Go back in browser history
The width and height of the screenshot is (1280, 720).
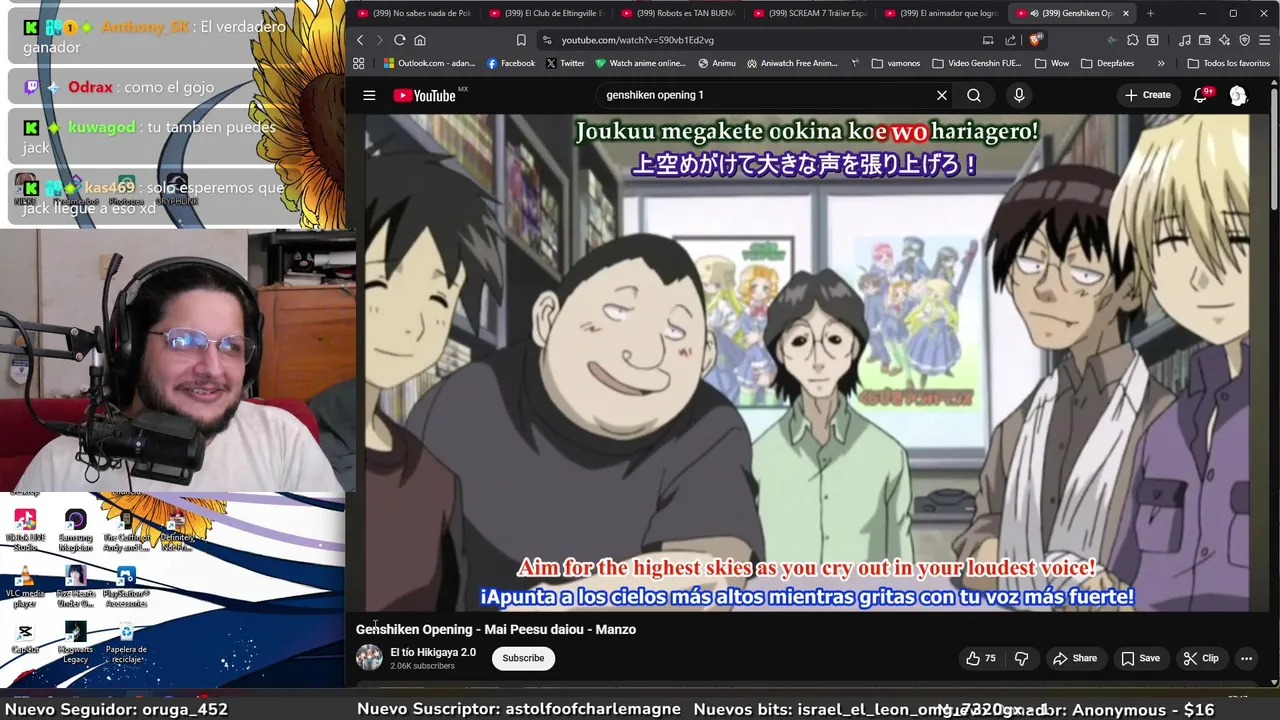[360, 40]
